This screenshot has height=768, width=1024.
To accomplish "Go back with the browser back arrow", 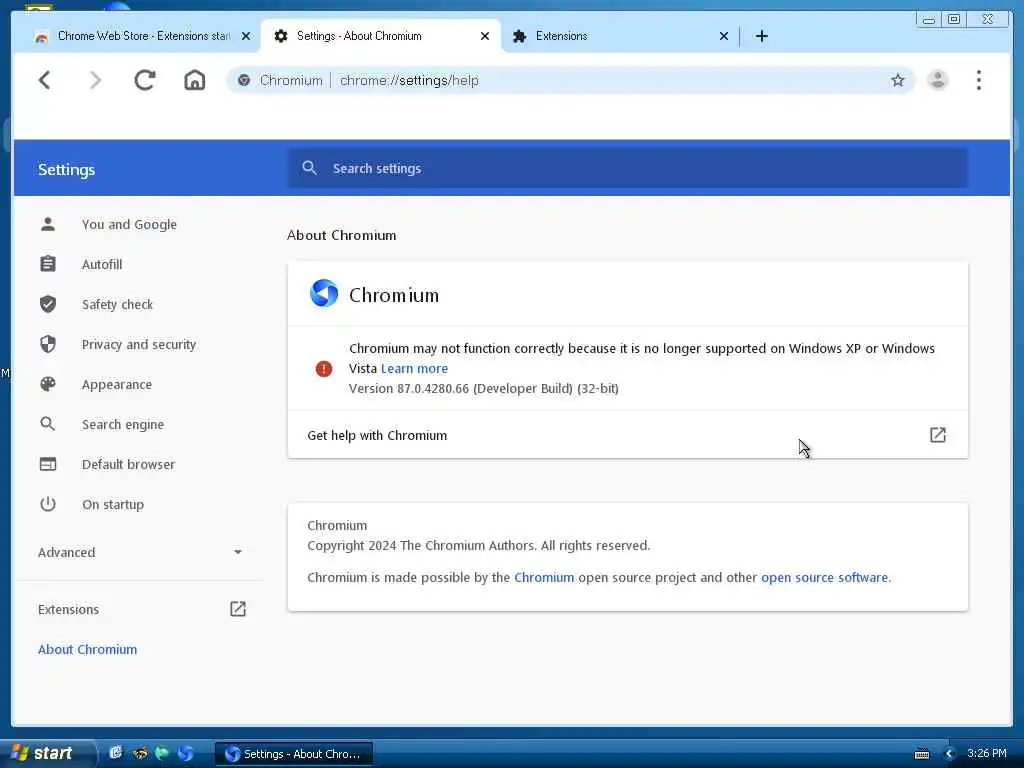I will click(44, 80).
